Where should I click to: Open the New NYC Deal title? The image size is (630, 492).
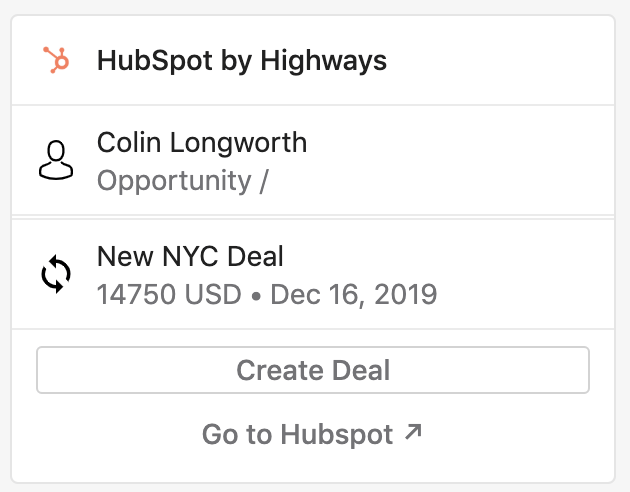(190, 256)
